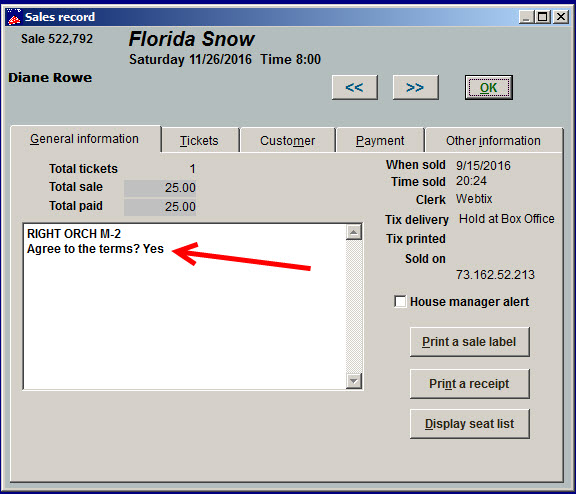576x494 pixels.
Task: Show the Other information tab
Action: tap(493, 141)
